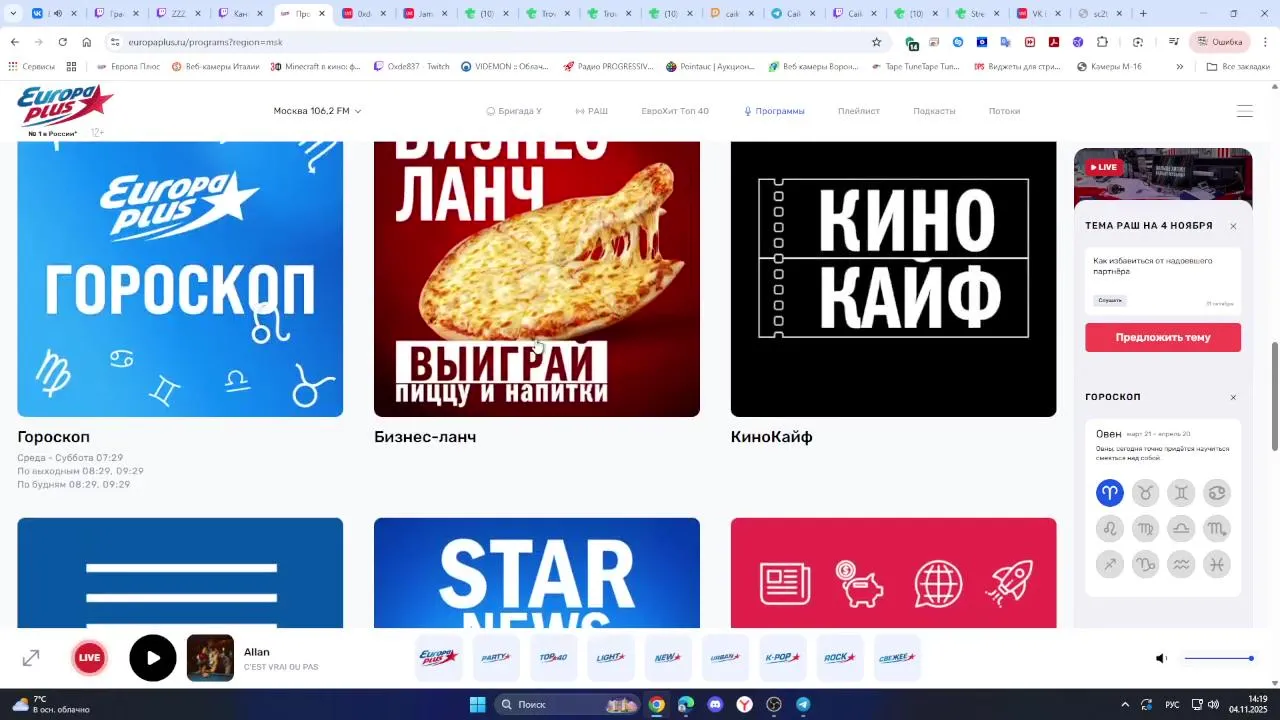Screen dimensions: 1280x720
Task: Select the Capricorn zodiac sign icon
Action: (x=1145, y=565)
